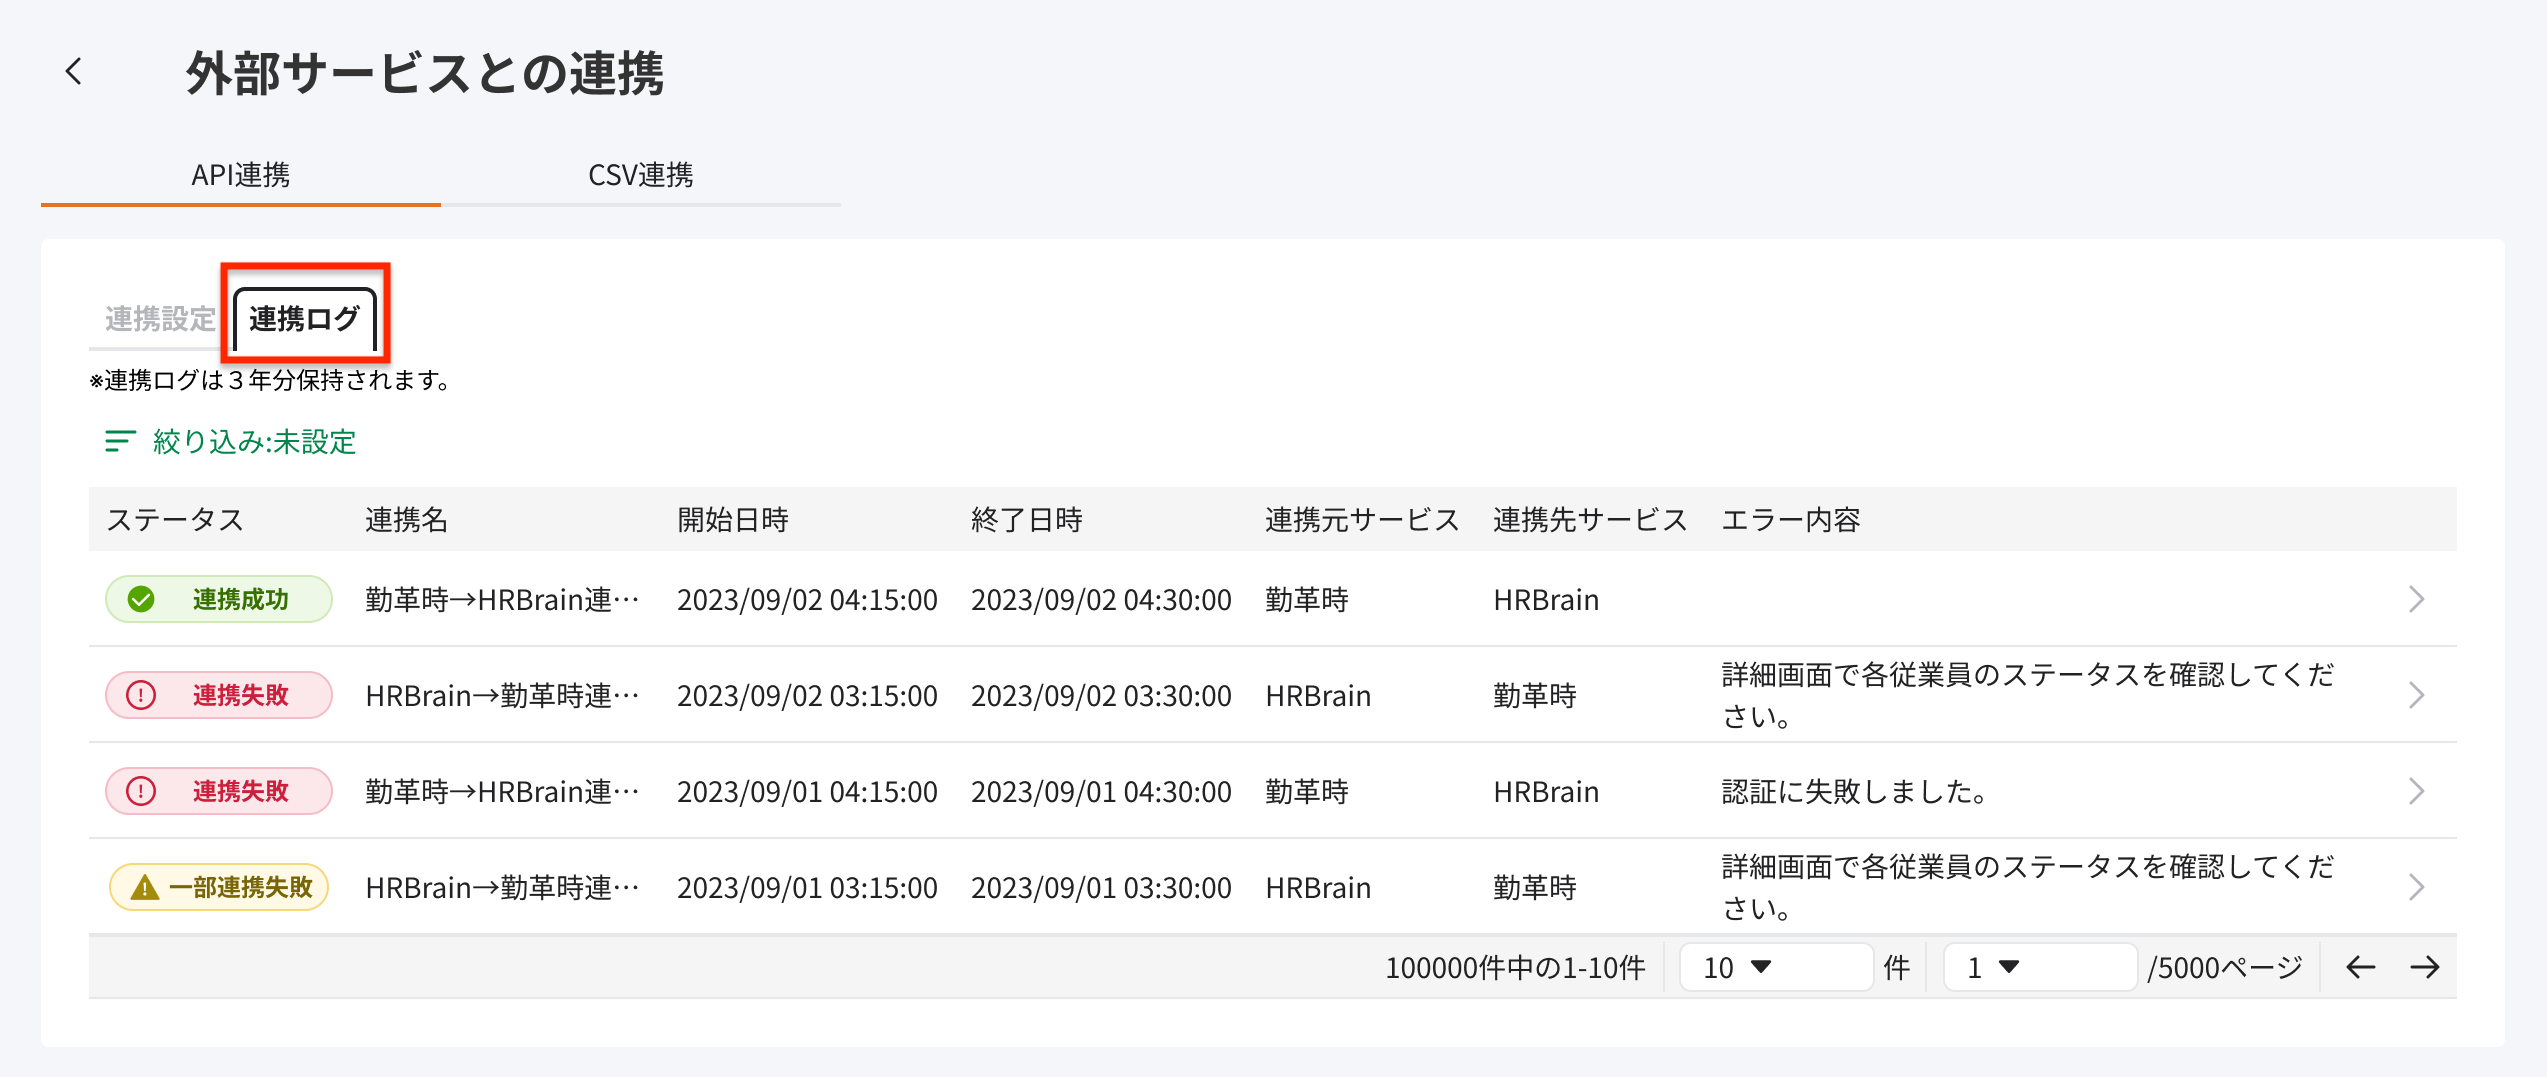Click the back arrow beside the page title
2547x1077 pixels.
[73, 72]
